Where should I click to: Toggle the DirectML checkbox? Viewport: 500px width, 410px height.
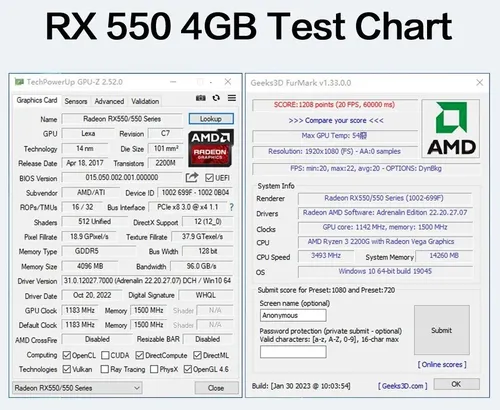point(197,355)
